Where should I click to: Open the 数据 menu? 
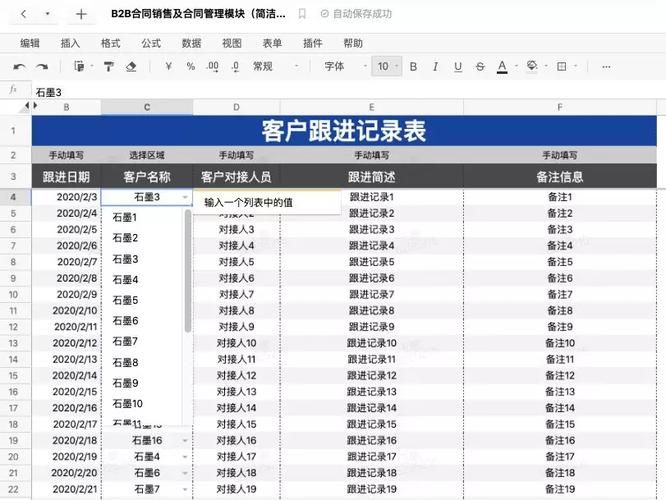pyautogui.click(x=191, y=43)
